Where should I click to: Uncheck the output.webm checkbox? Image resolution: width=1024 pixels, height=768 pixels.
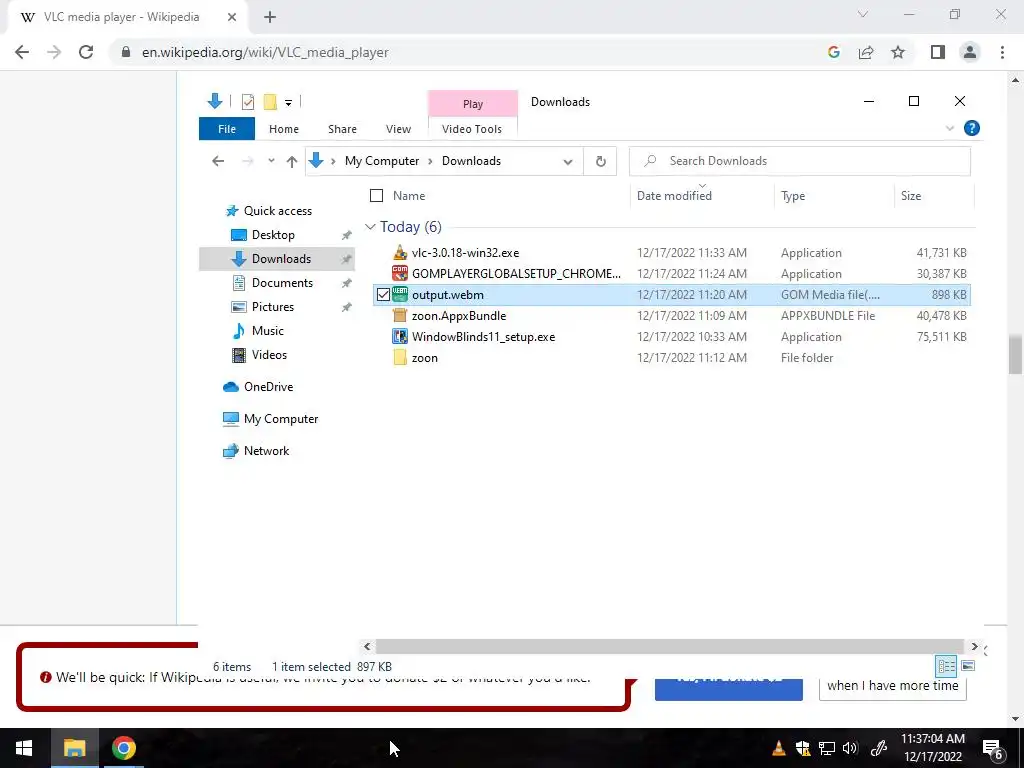click(383, 295)
